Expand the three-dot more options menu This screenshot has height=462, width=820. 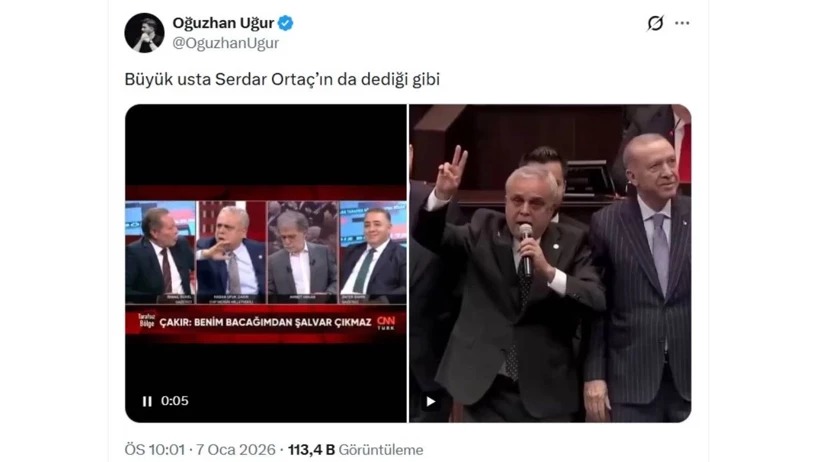(682, 23)
